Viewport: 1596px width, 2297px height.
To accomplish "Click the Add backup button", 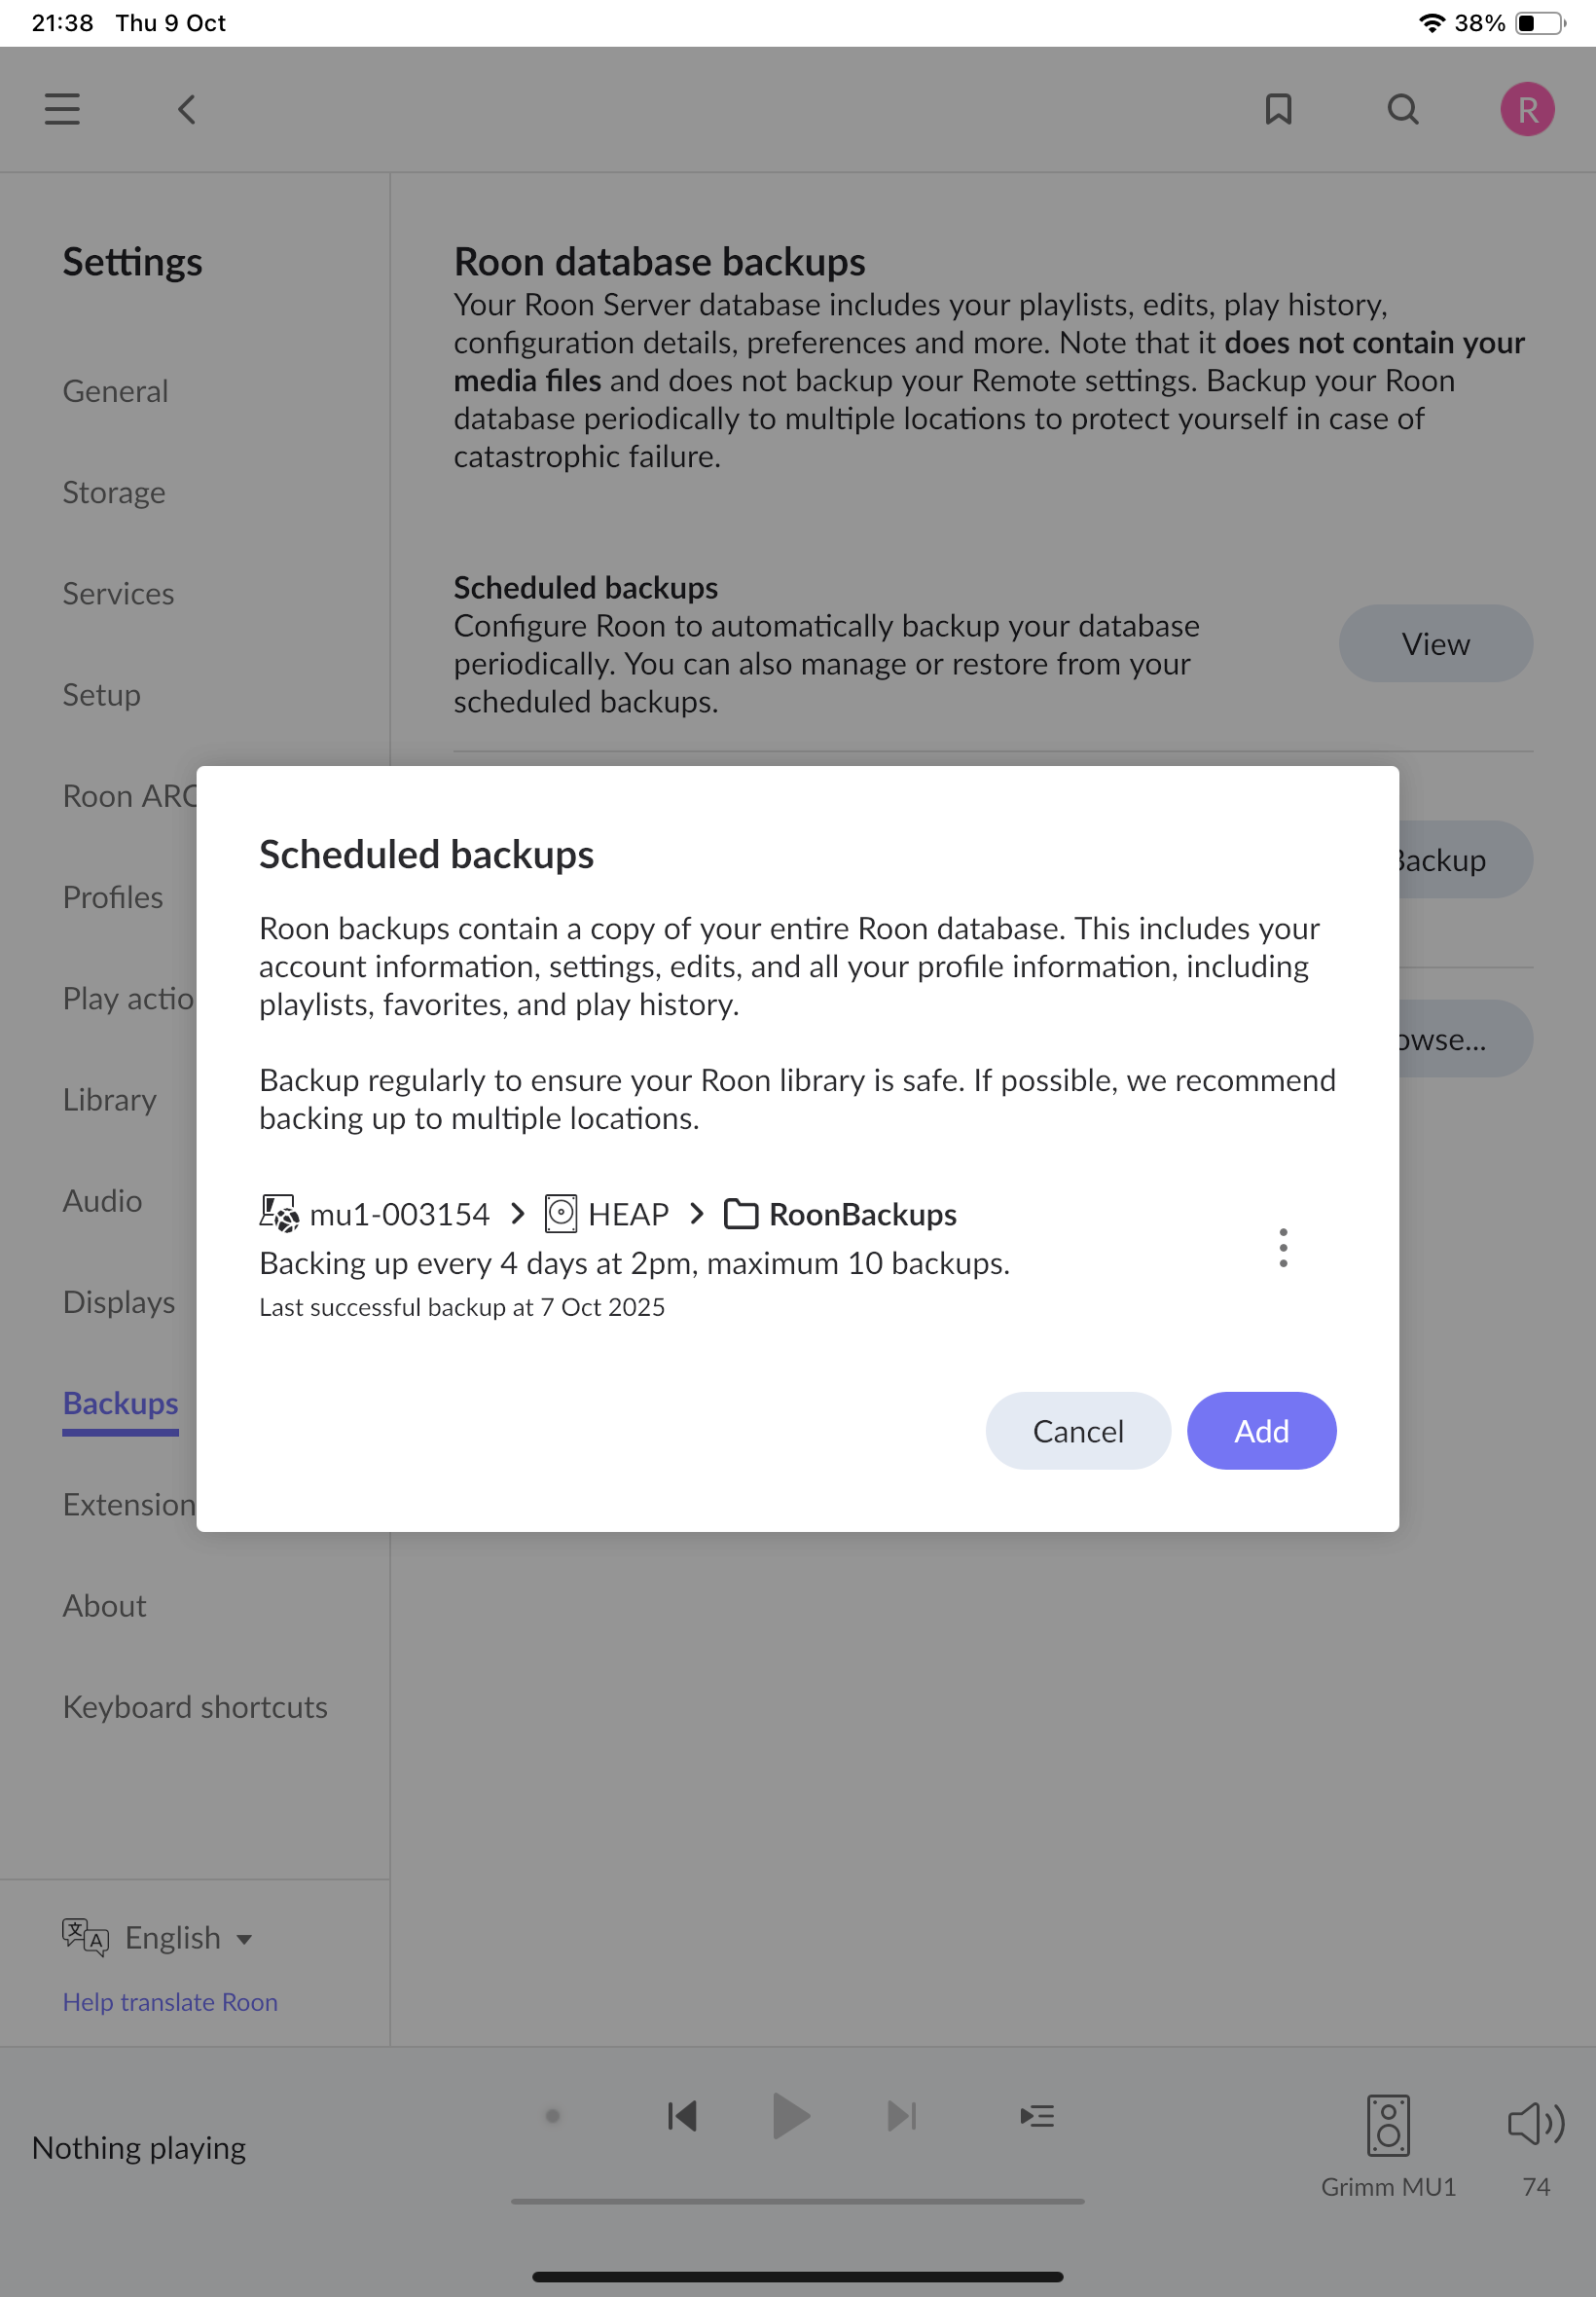I will [x=1260, y=1430].
